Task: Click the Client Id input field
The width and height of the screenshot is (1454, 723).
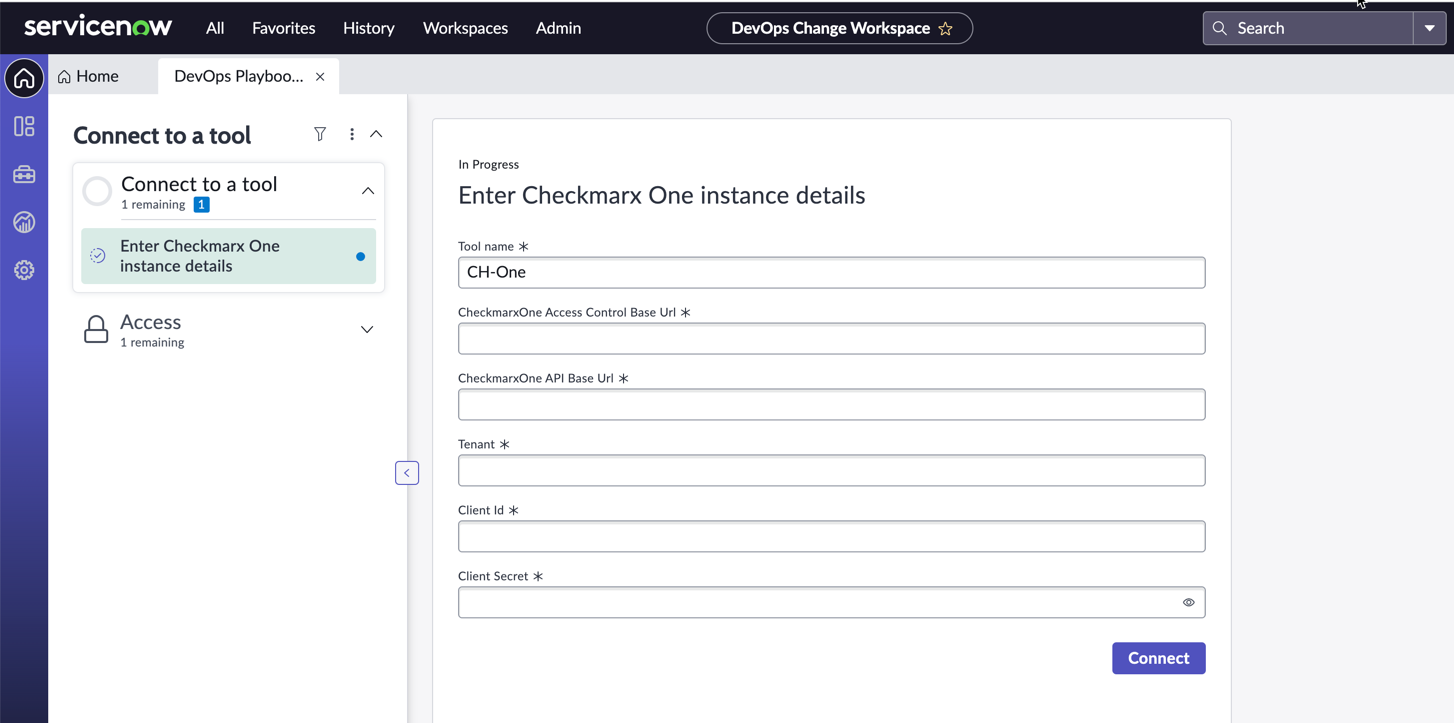Action: (831, 536)
